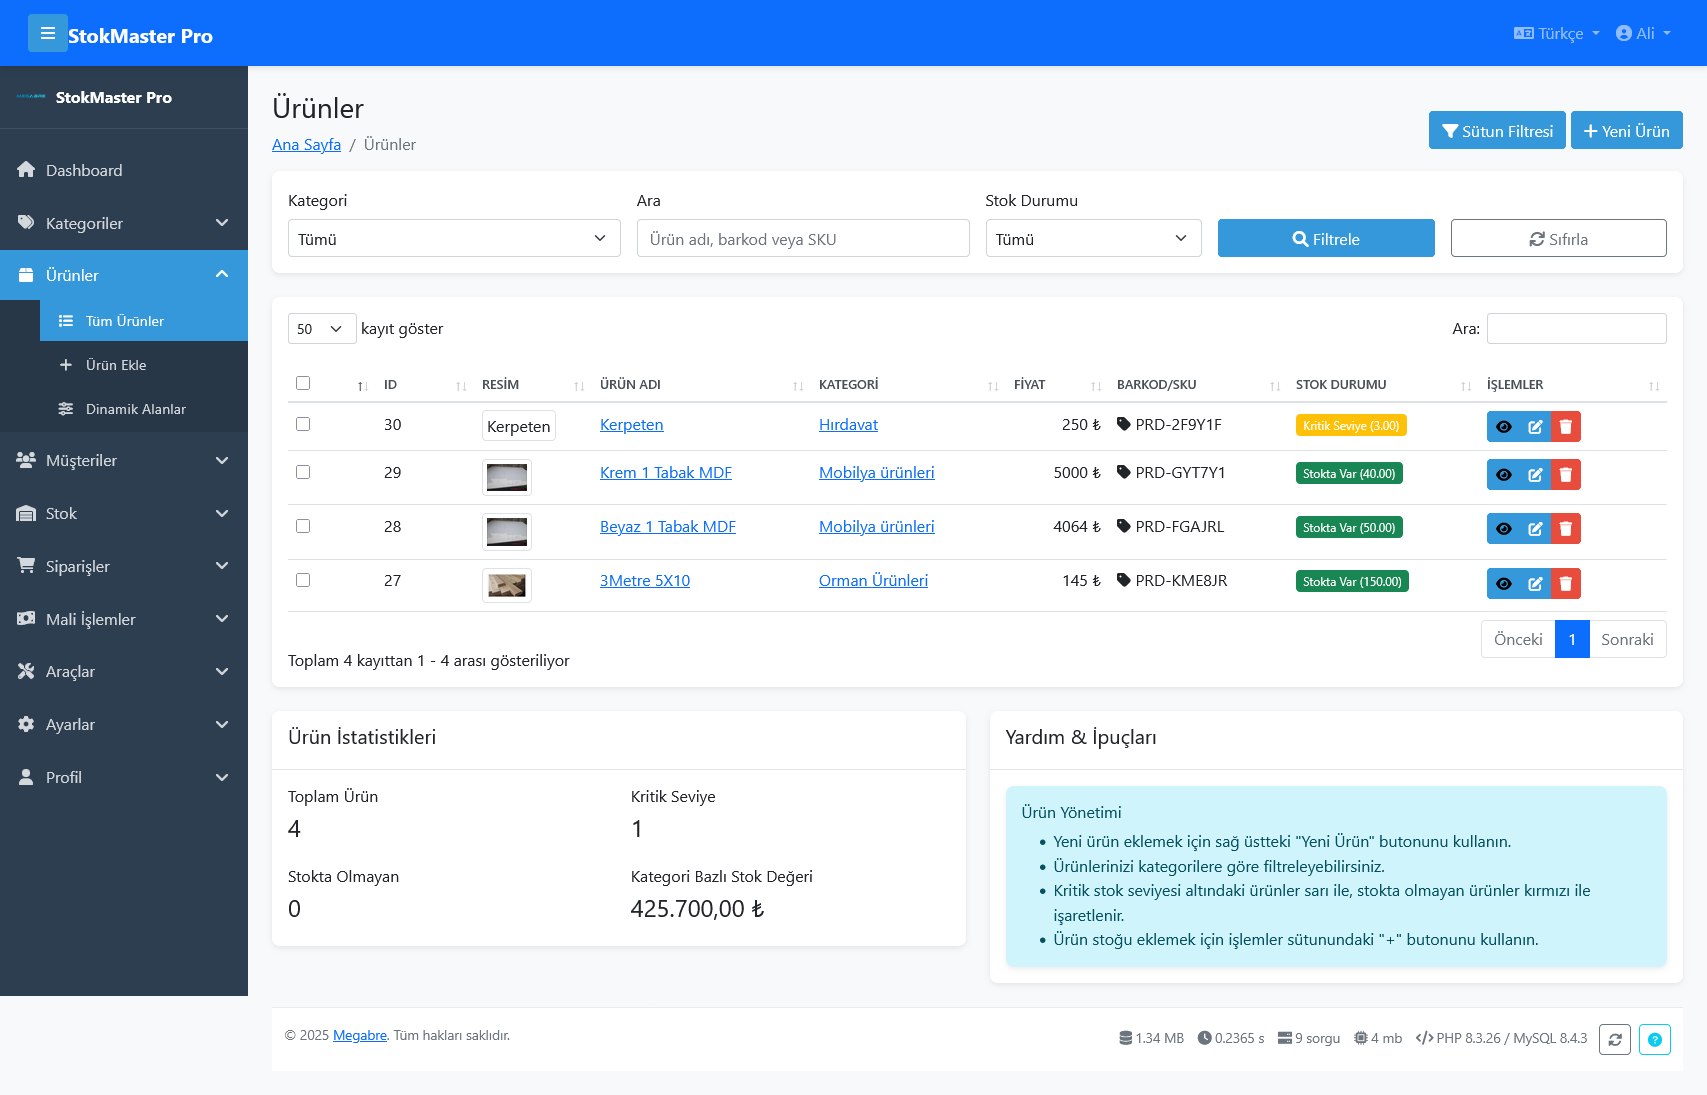This screenshot has width=1707, height=1095.
Task: Open the Kategori dropdown filter
Action: tap(454, 238)
